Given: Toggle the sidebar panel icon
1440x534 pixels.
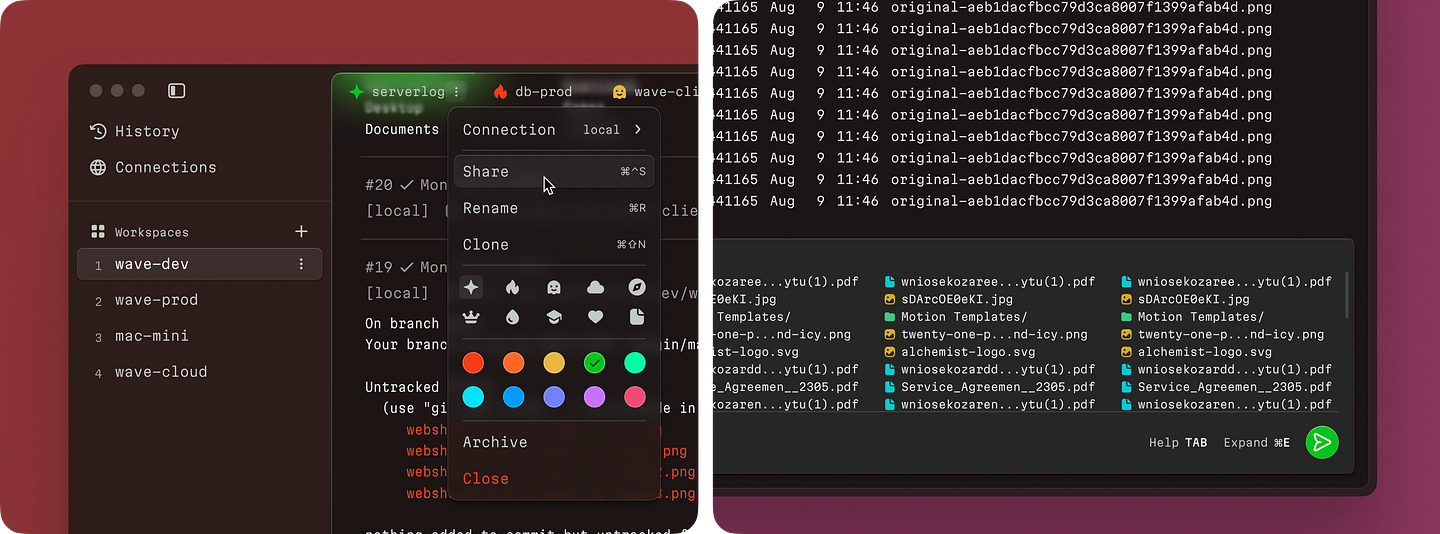Looking at the screenshot, I should point(177,91).
